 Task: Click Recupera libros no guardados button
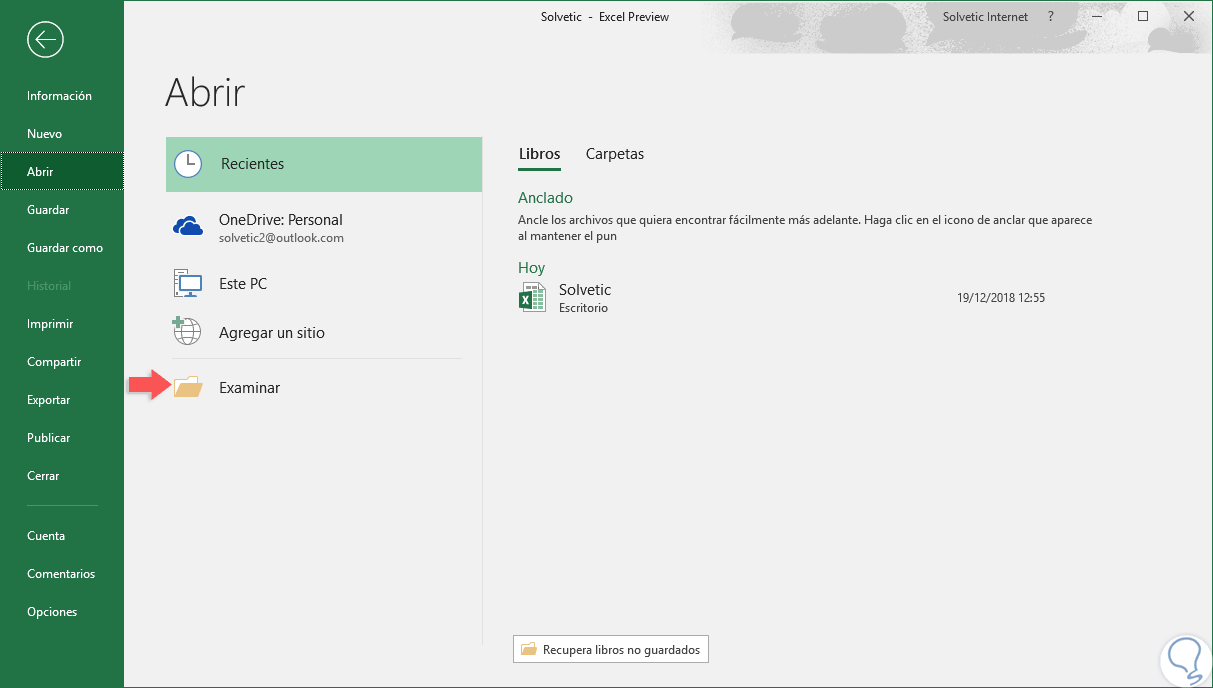click(611, 650)
